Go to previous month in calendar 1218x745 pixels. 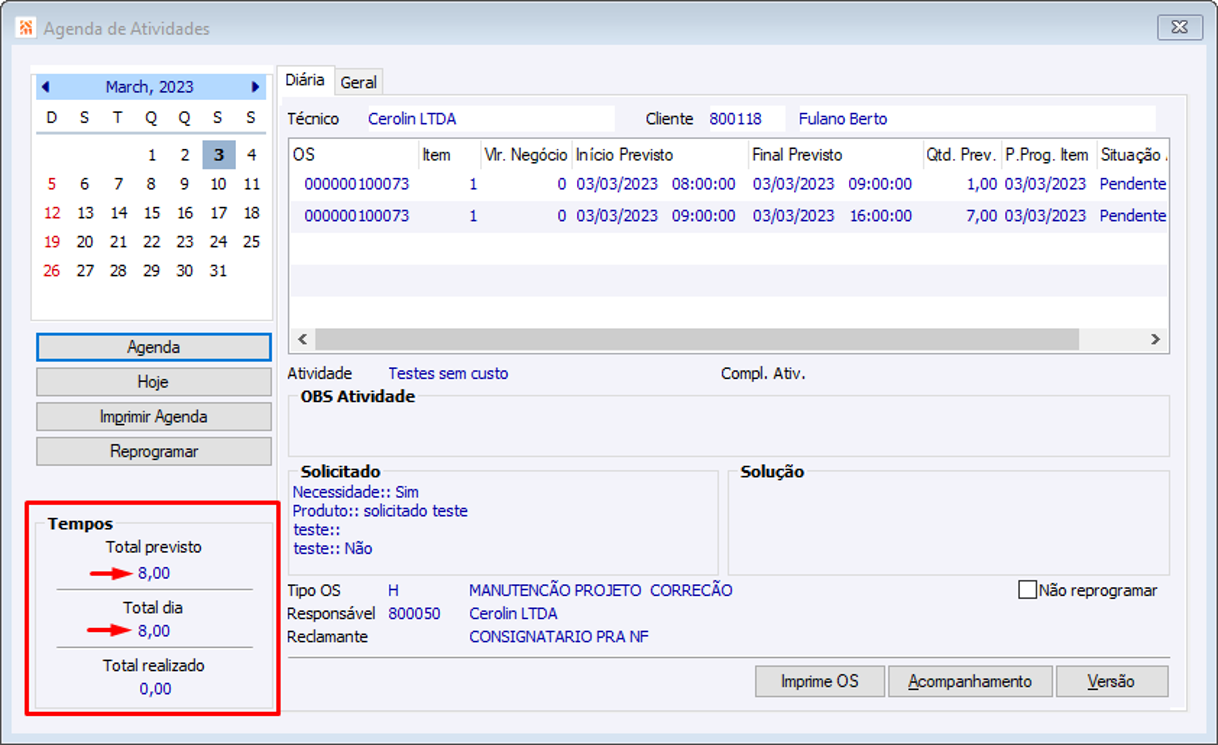[x=46, y=87]
